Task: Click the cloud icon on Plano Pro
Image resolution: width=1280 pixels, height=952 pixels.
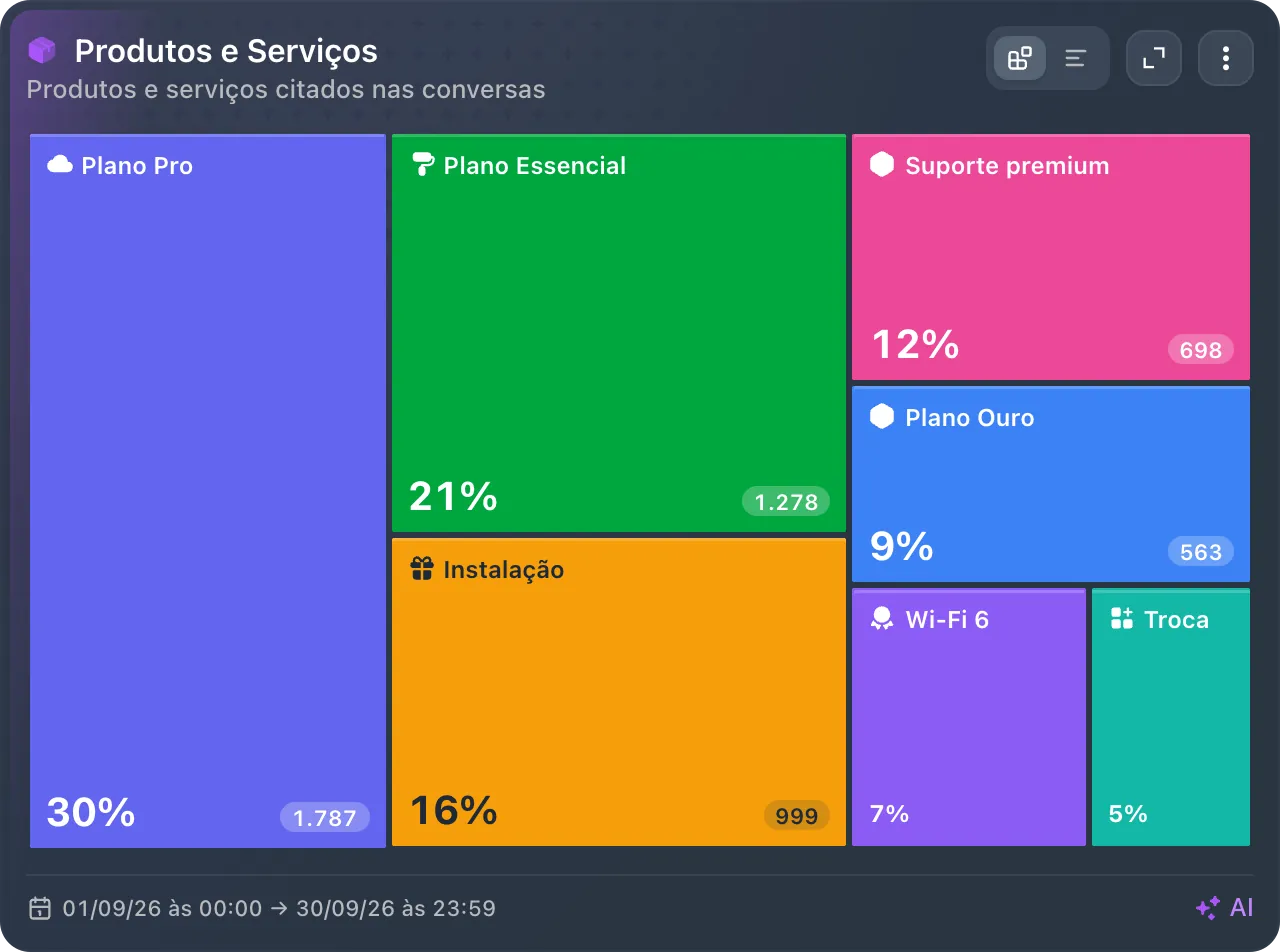Action: click(60, 165)
